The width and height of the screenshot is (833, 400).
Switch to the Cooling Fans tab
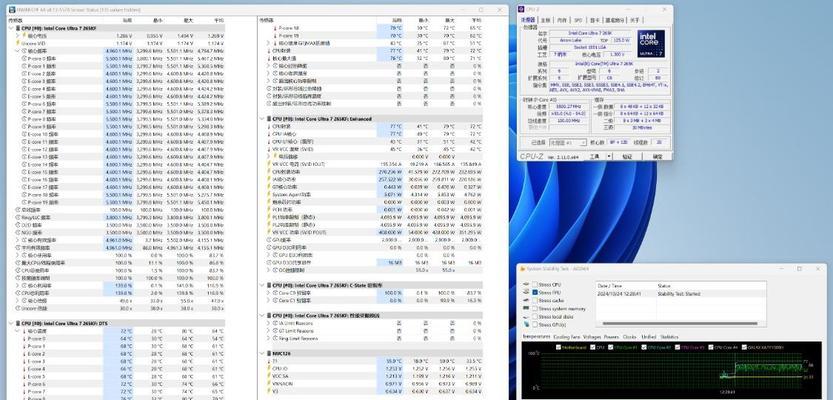pyautogui.click(x=567, y=337)
